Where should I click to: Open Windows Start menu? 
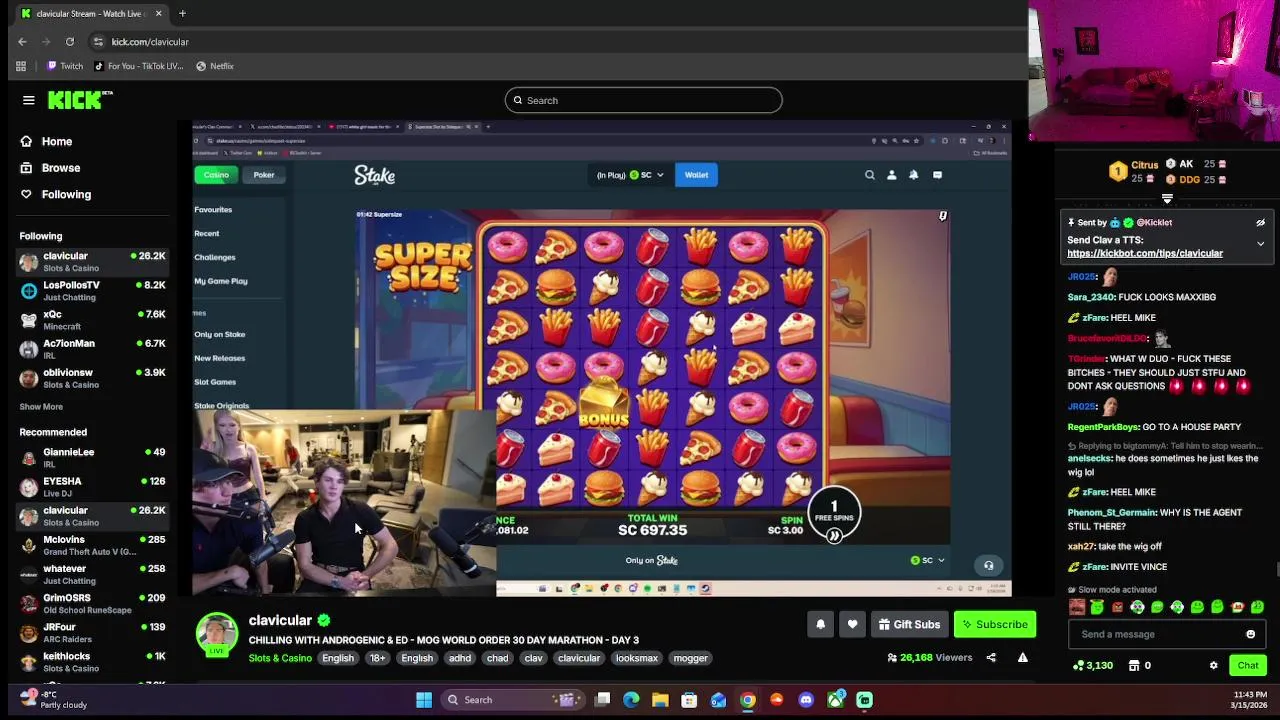(x=424, y=700)
